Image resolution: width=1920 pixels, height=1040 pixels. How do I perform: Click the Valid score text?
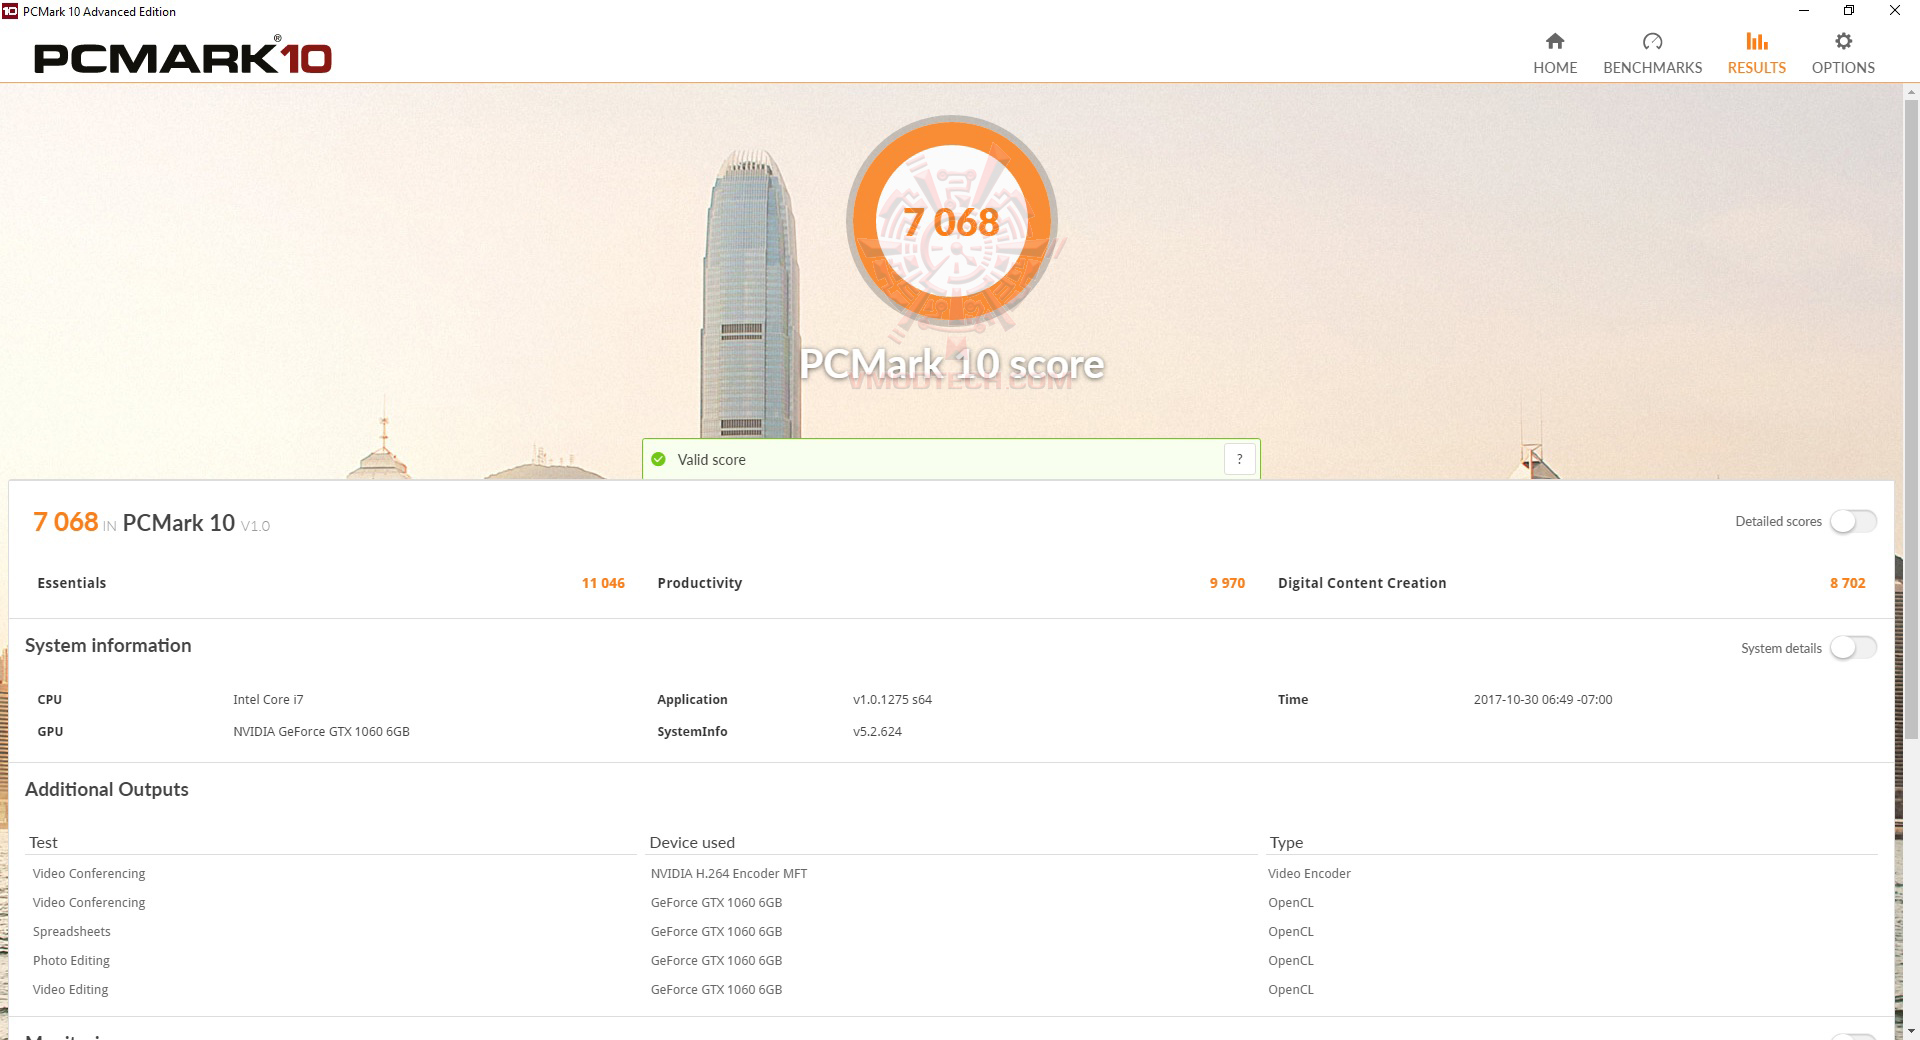click(711, 460)
